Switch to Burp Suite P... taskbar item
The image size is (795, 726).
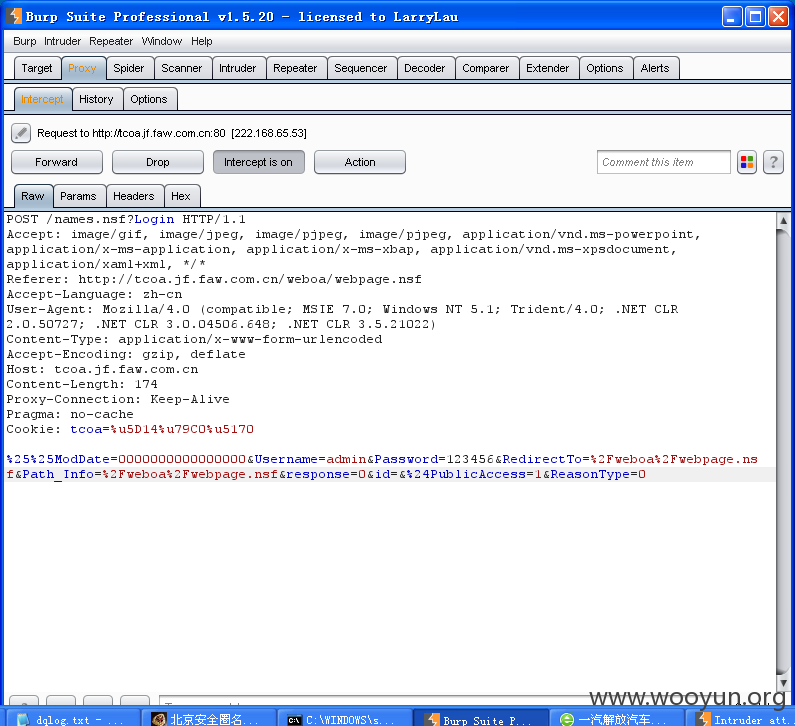click(481, 719)
